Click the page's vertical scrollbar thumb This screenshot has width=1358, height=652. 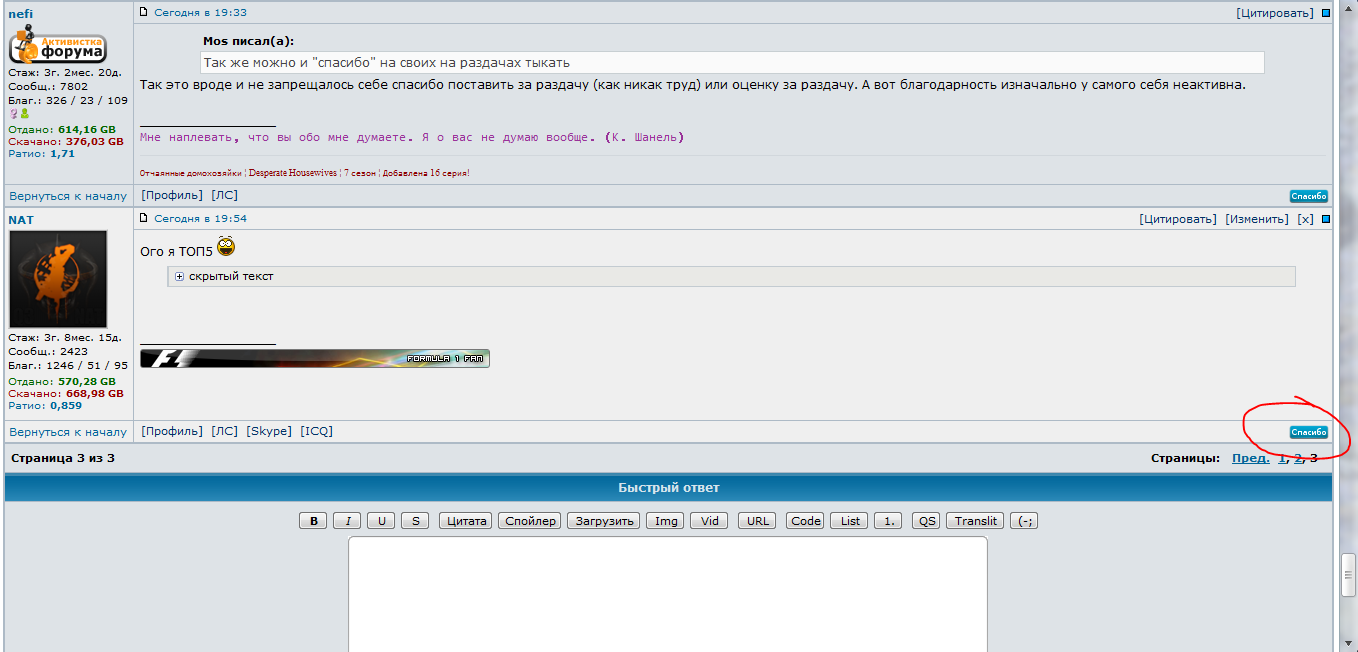point(1348,574)
